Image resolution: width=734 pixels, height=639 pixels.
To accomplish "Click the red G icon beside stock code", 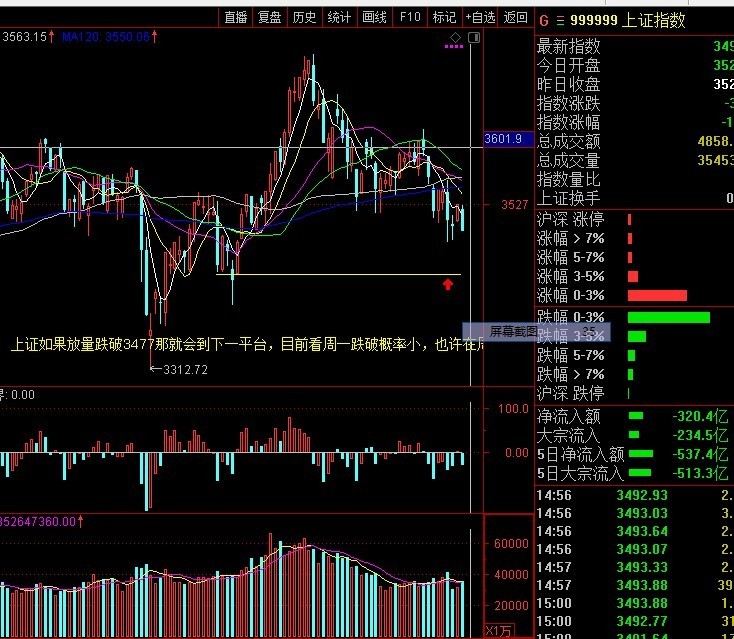I will point(544,20).
